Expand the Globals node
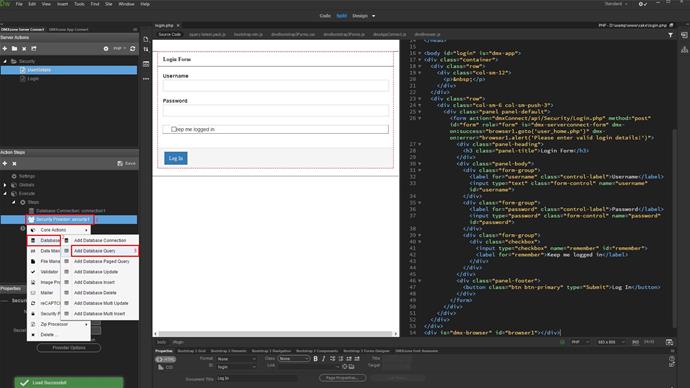 tap(5, 185)
